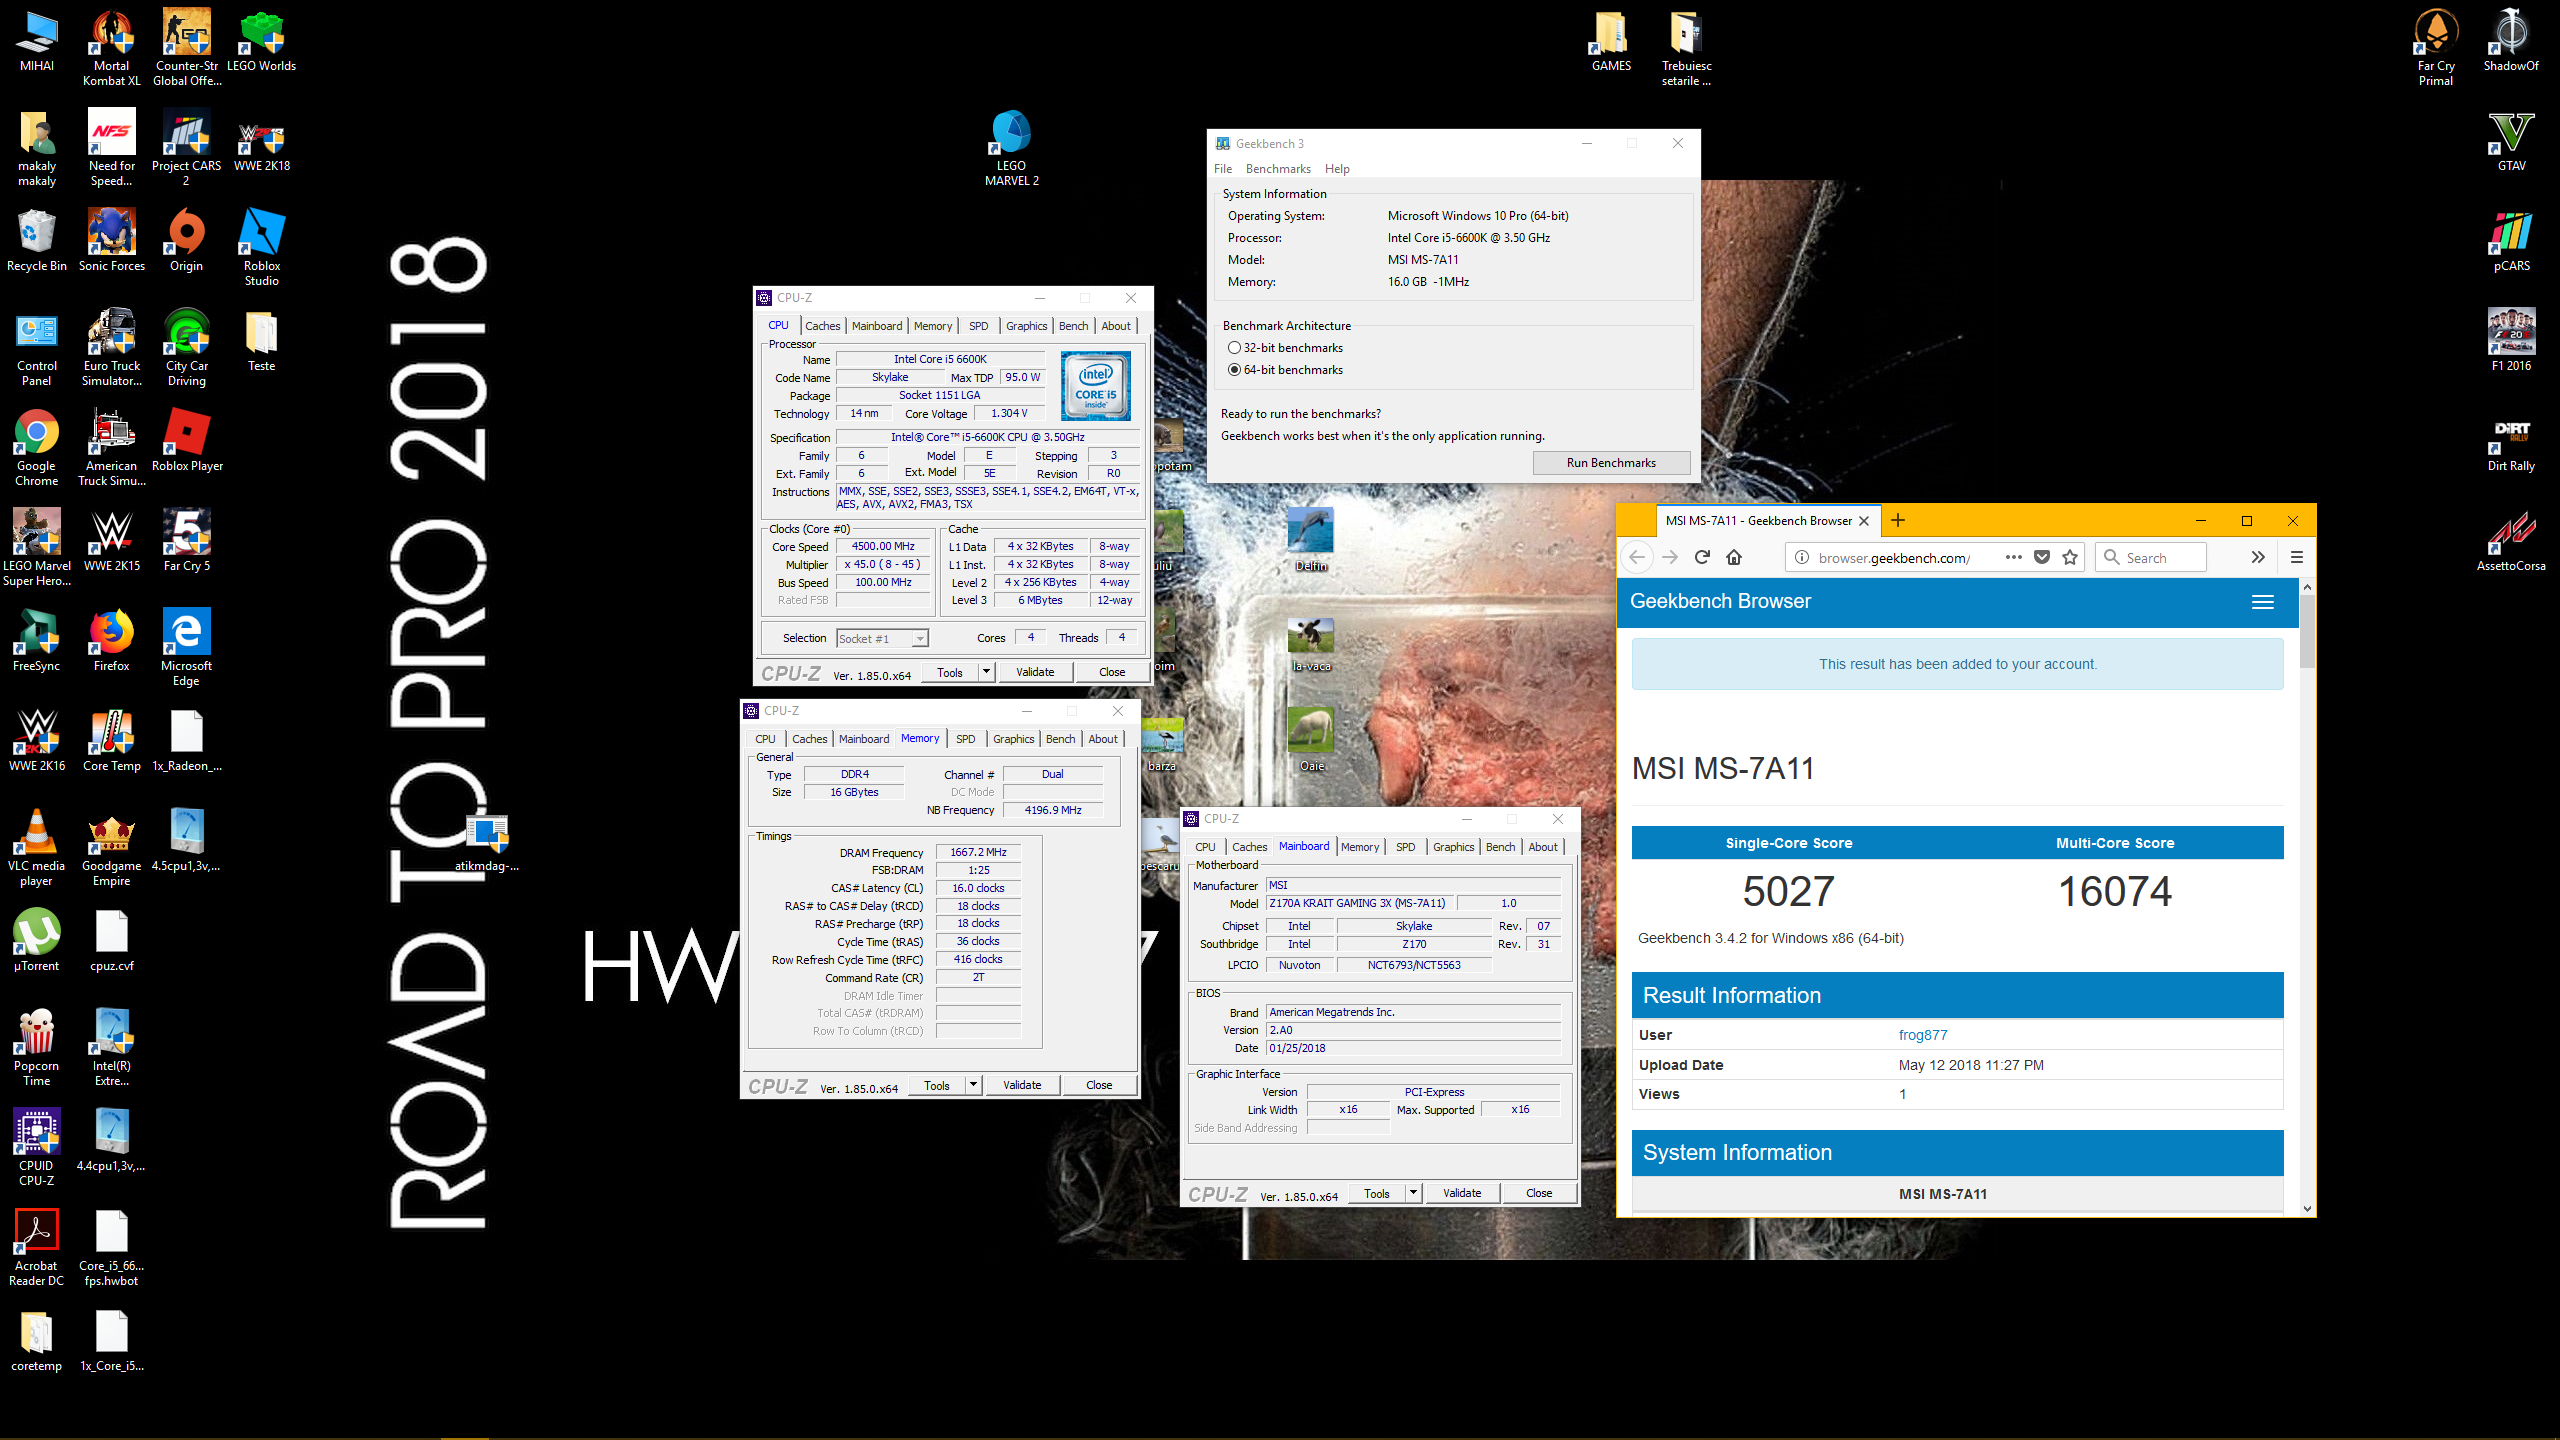Open the Sonic Forces desktop icon

(111, 240)
